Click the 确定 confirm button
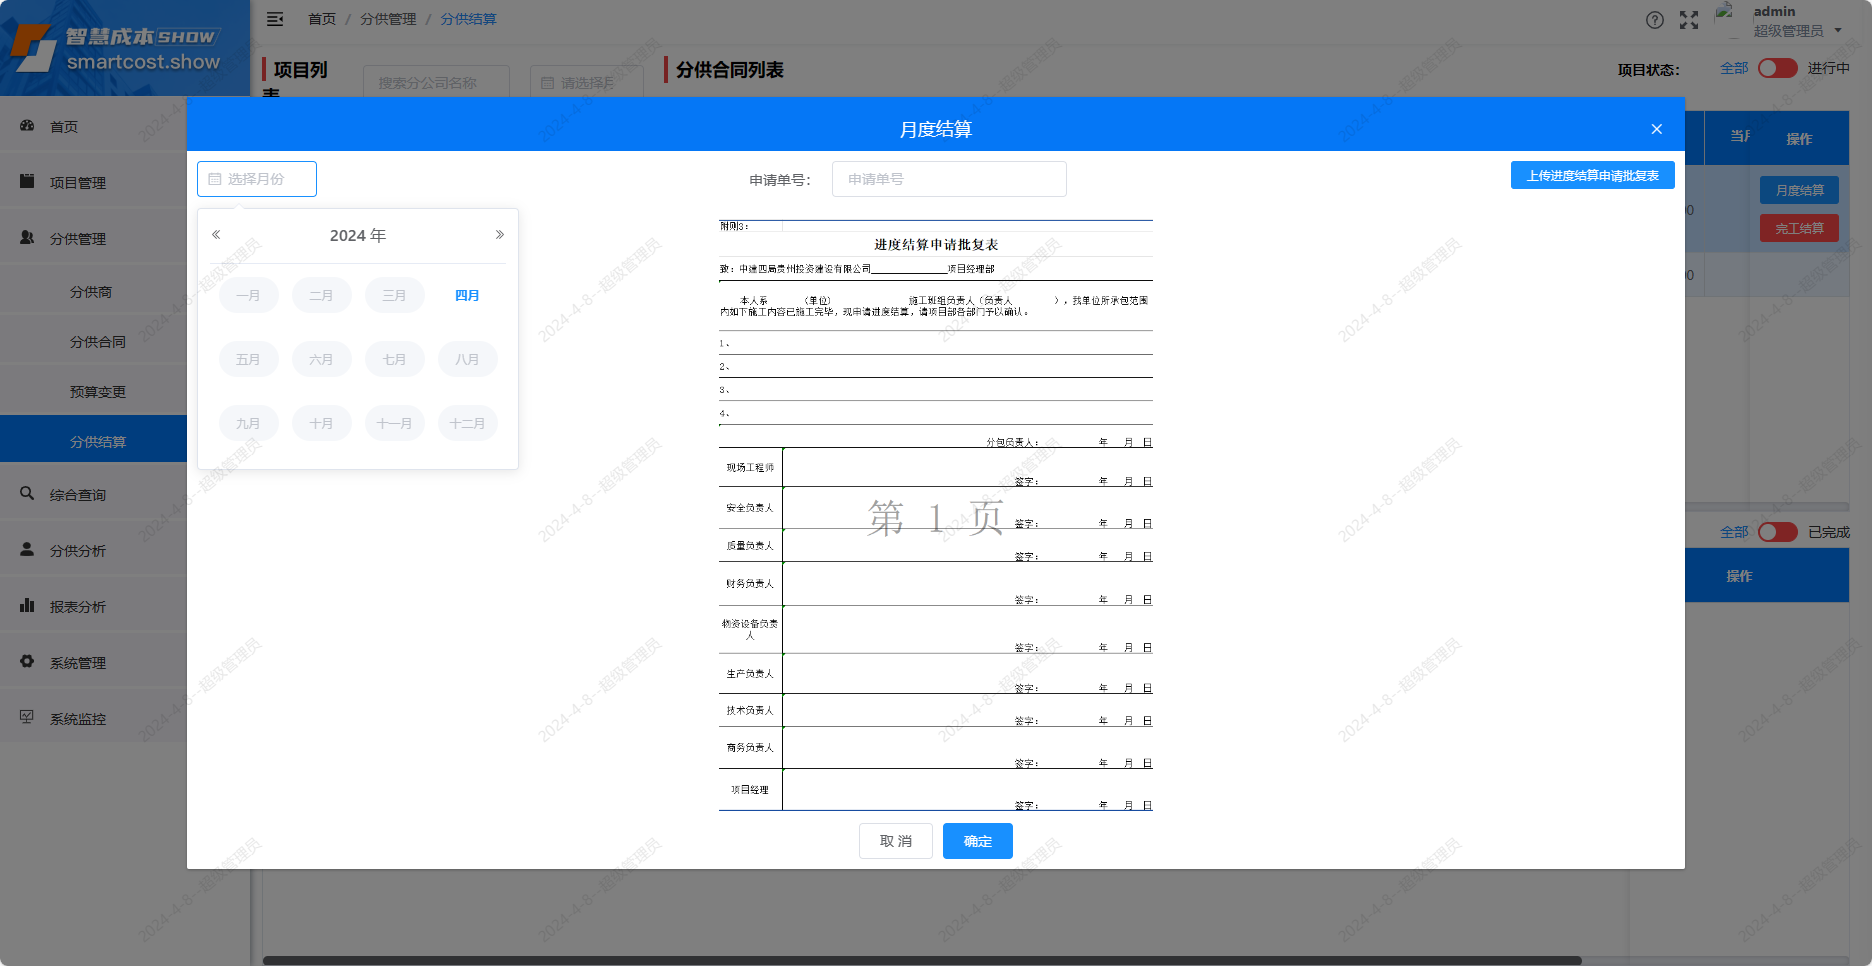1872x966 pixels. click(x=977, y=841)
